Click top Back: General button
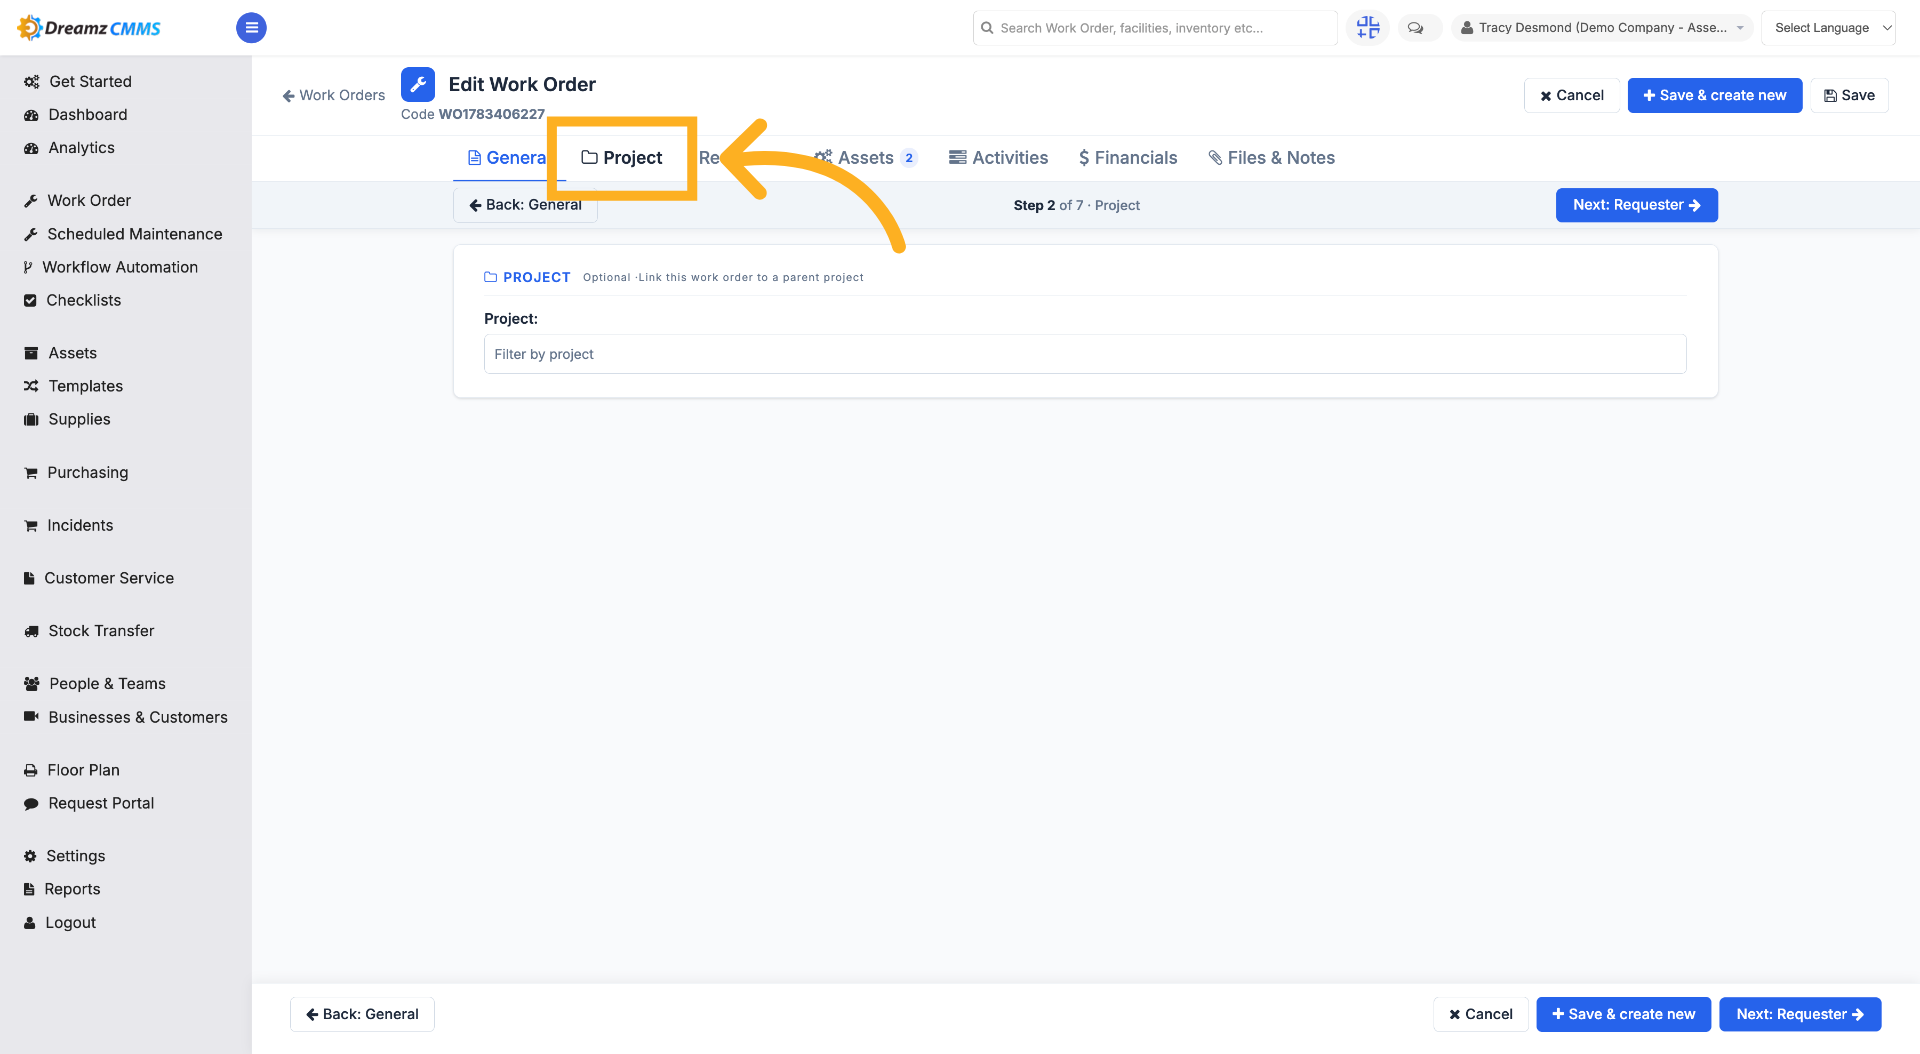This screenshot has height=1054, width=1920. [525, 205]
